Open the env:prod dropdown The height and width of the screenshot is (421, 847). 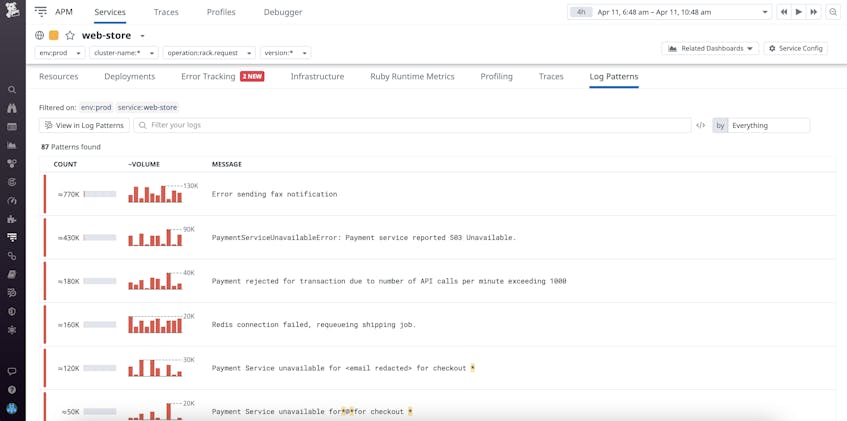[x=60, y=53]
